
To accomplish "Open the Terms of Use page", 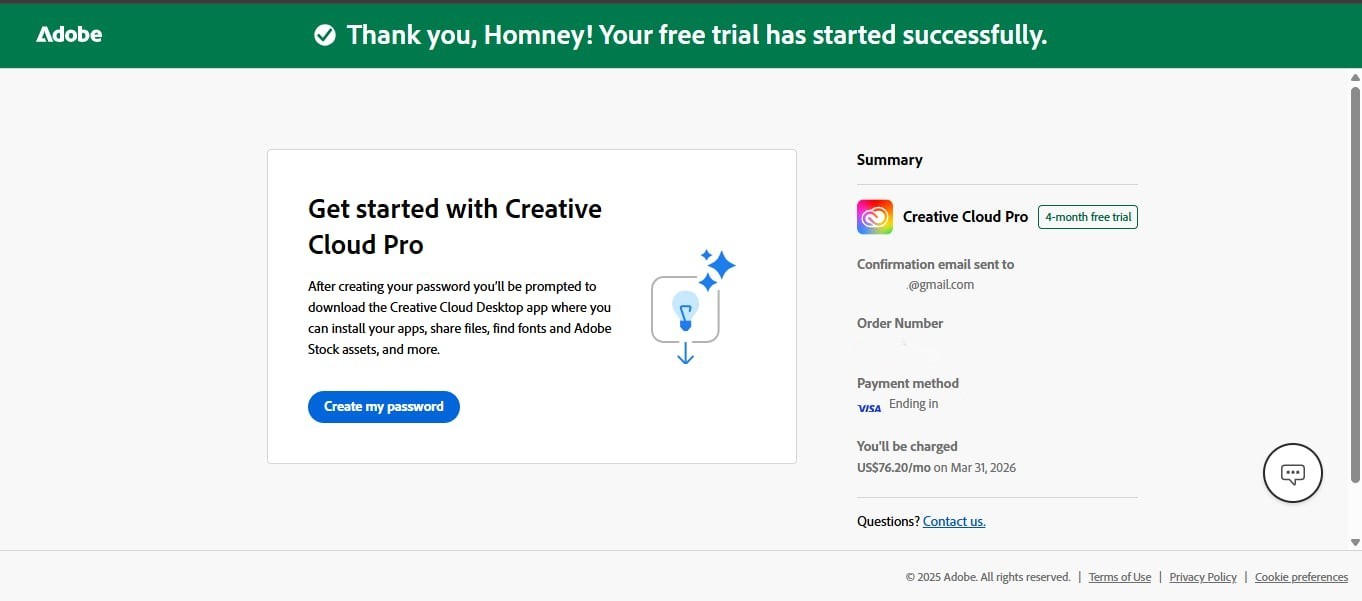I will tap(1119, 577).
